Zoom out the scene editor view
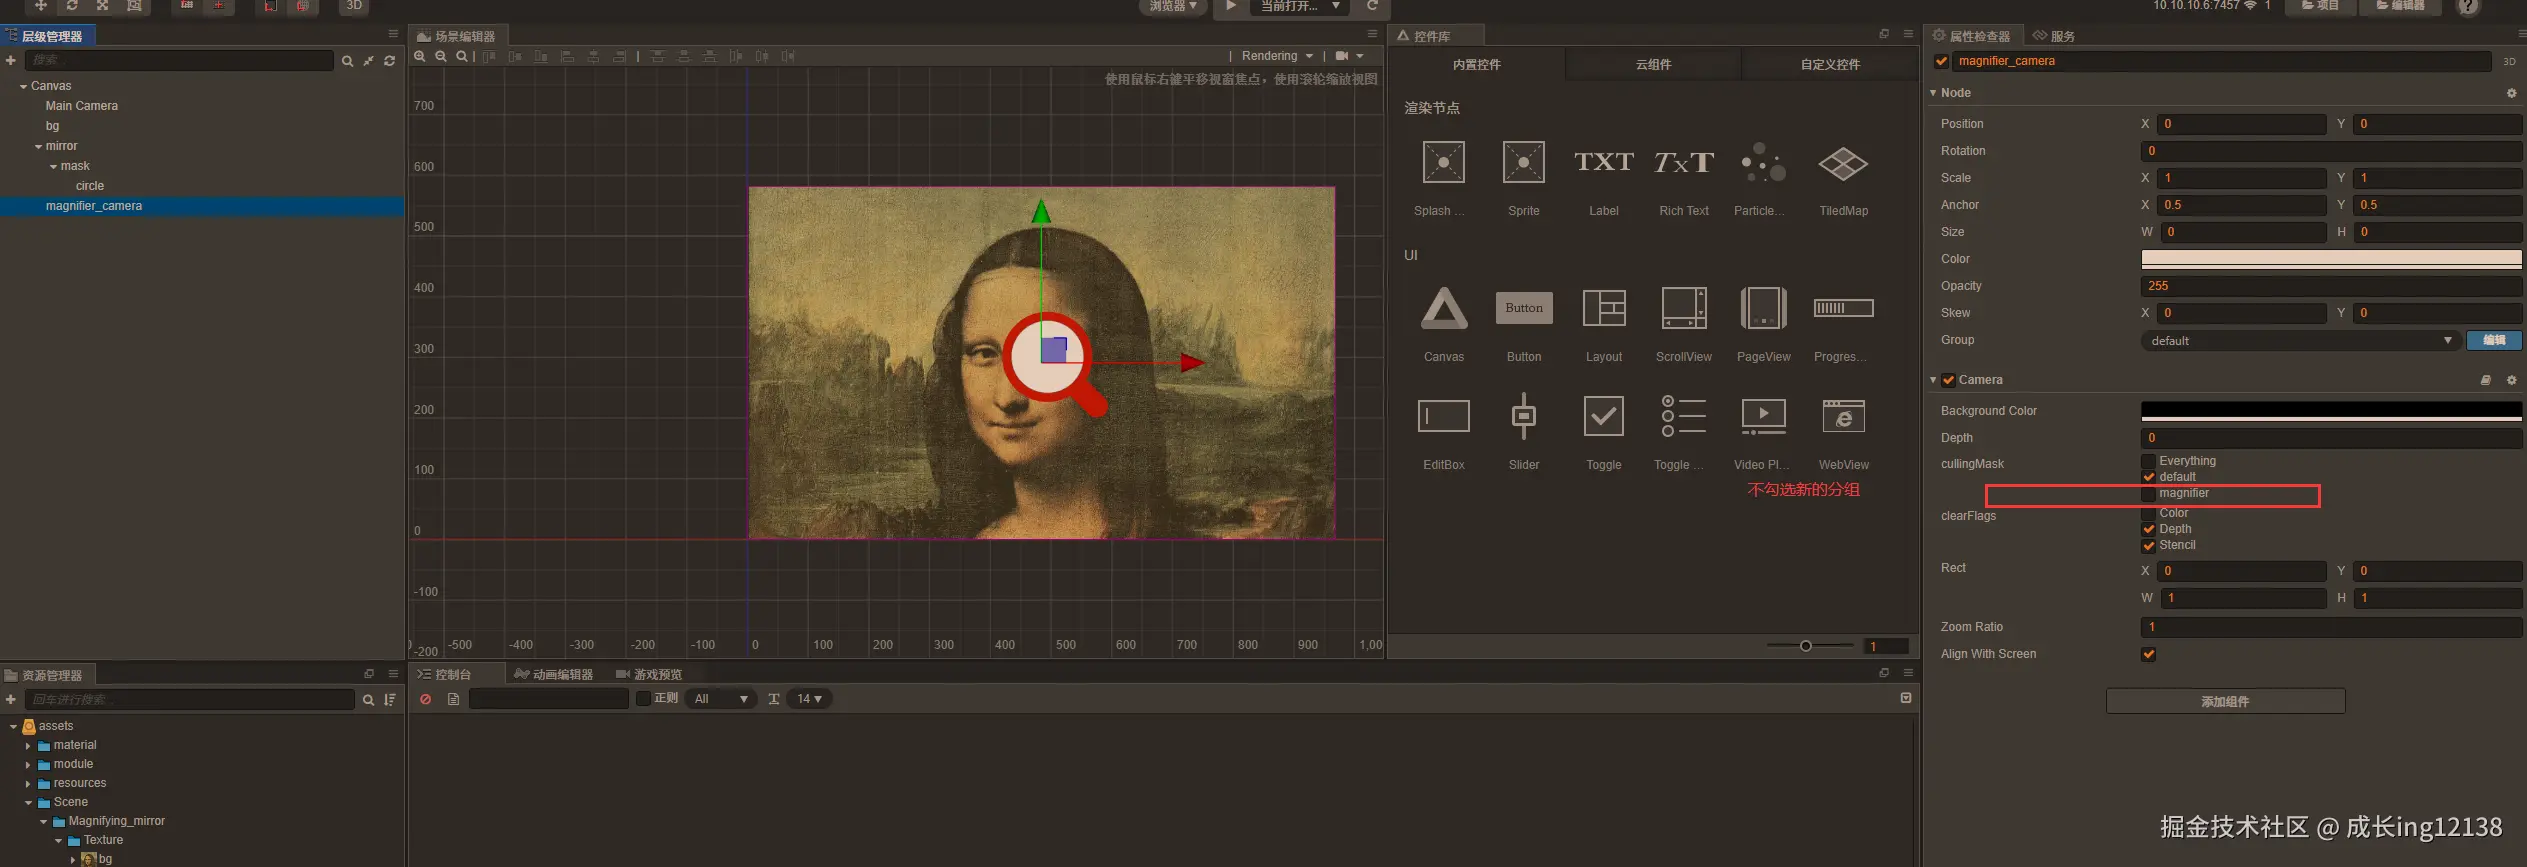Screen dimensions: 2527x867 [441, 56]
